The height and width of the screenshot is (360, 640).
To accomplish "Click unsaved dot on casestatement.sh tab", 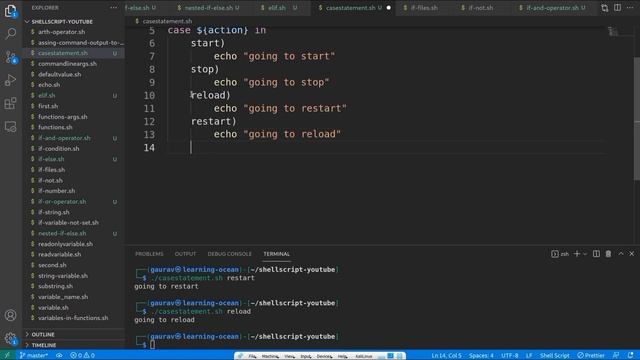I will coord(389,8).
